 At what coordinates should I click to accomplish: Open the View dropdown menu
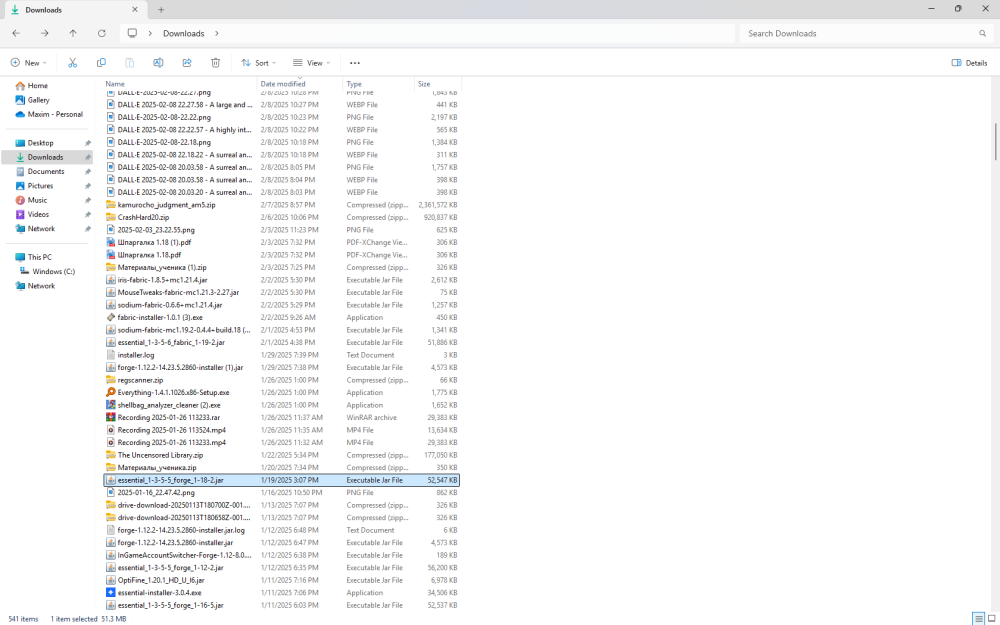311,62
